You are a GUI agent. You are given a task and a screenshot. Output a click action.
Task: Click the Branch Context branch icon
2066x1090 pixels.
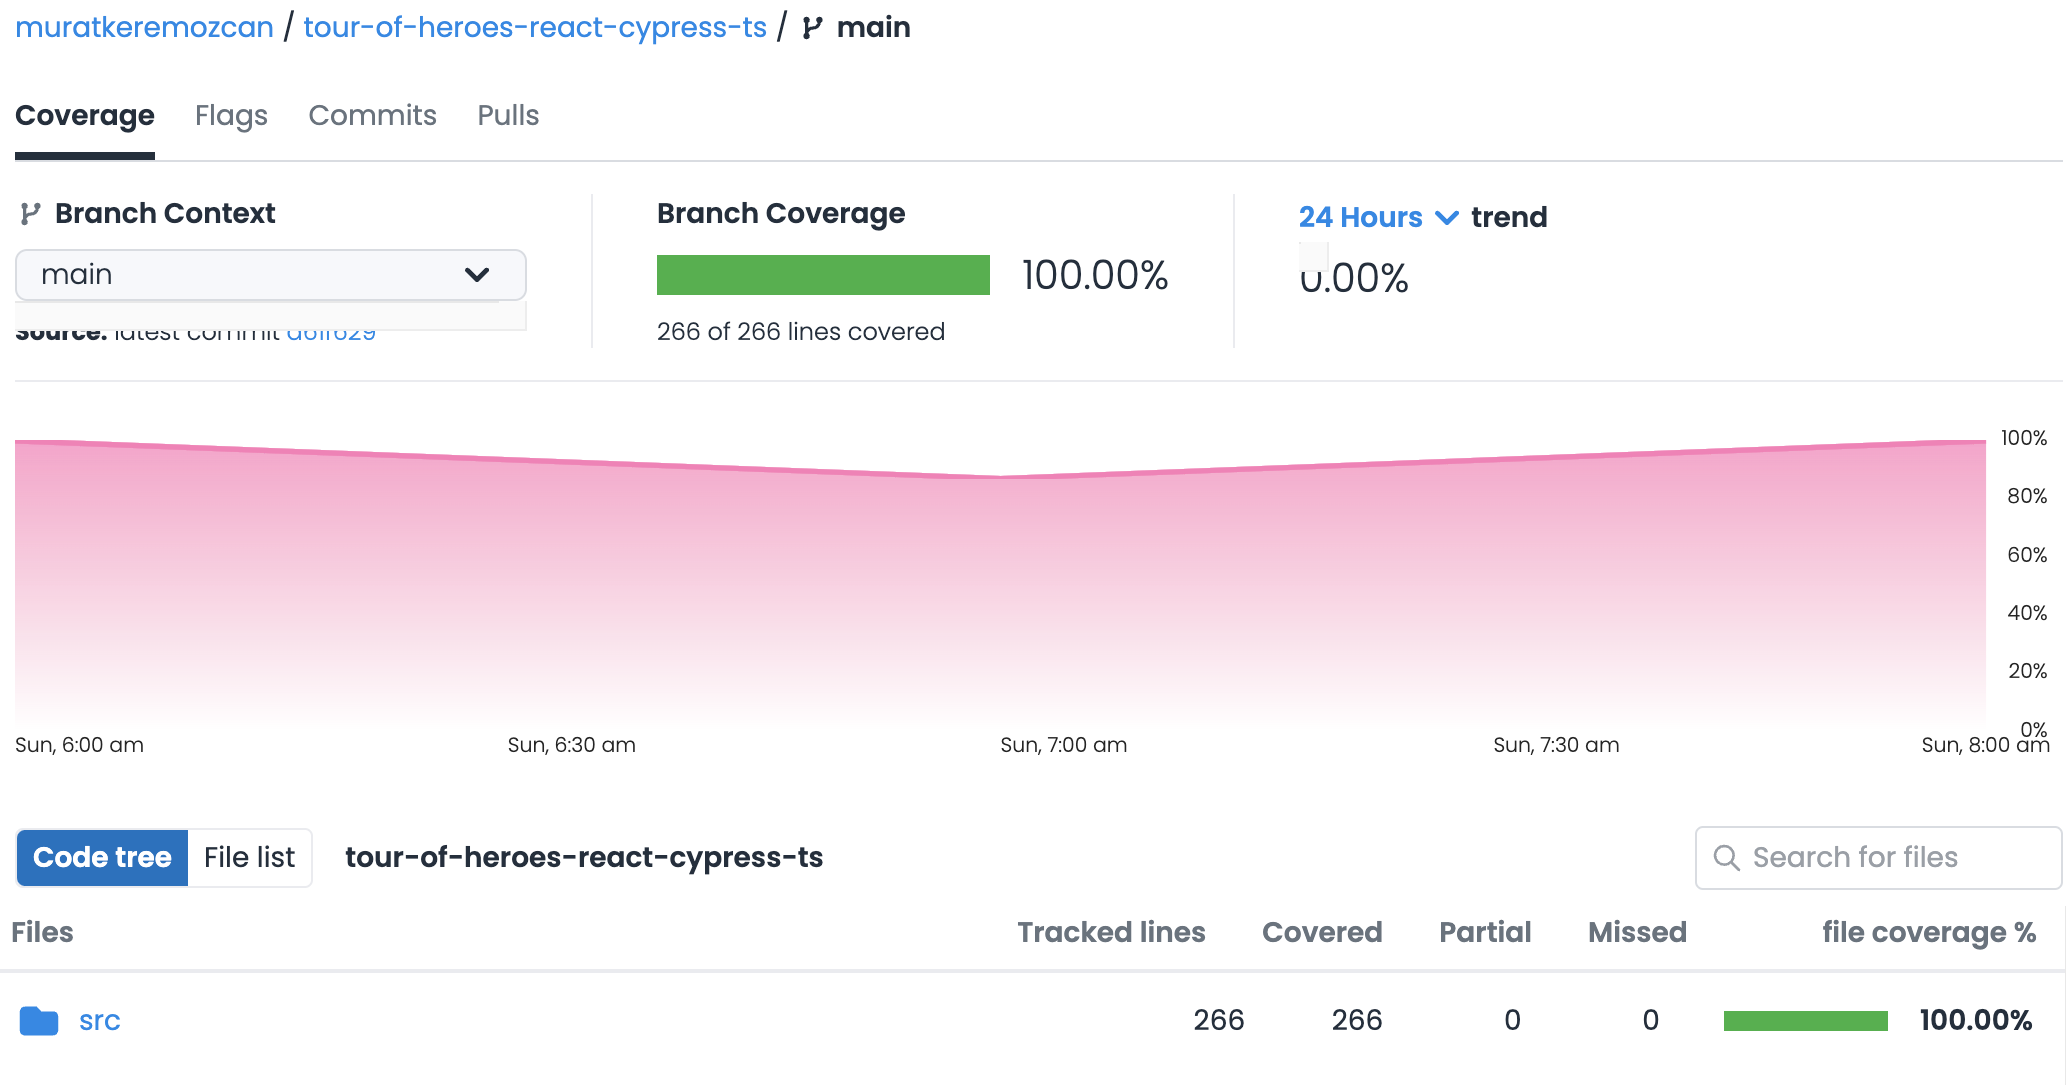coord(30,214)
